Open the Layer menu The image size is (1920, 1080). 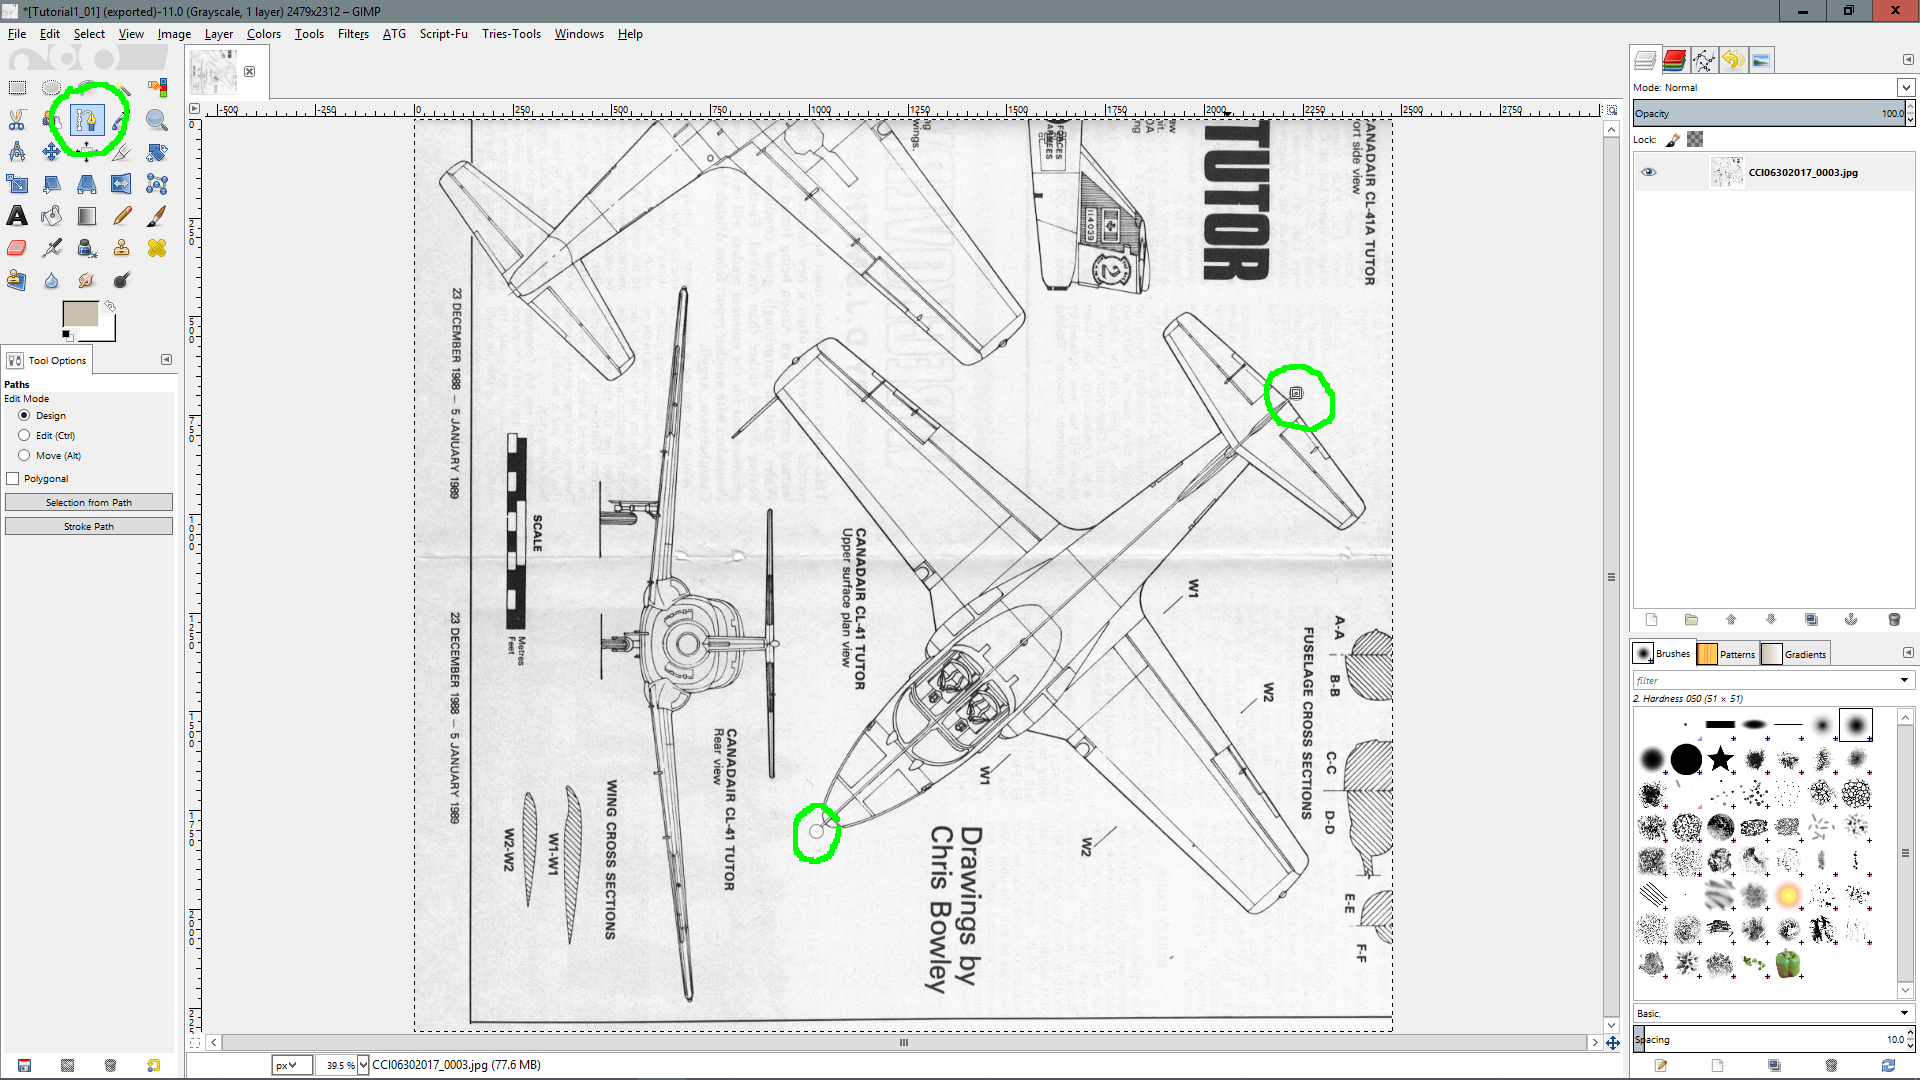[219, 34]
